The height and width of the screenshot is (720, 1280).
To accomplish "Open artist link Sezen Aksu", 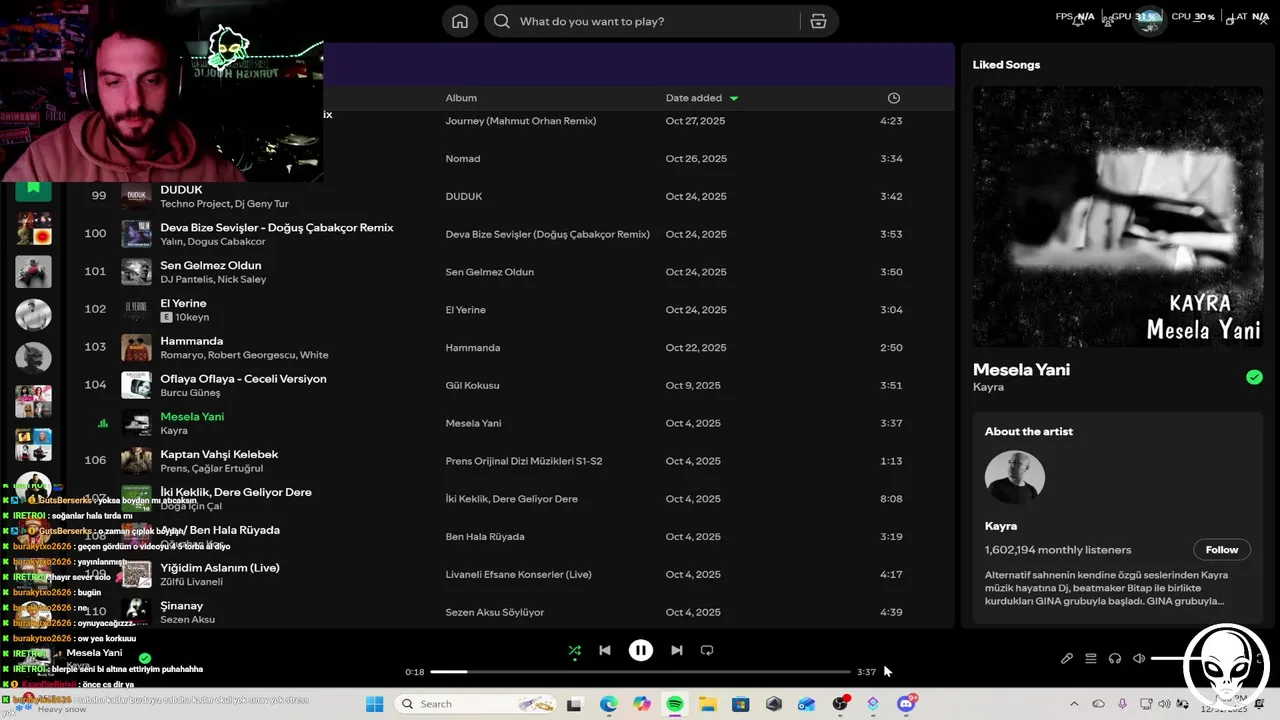I will tap(188, 620).
